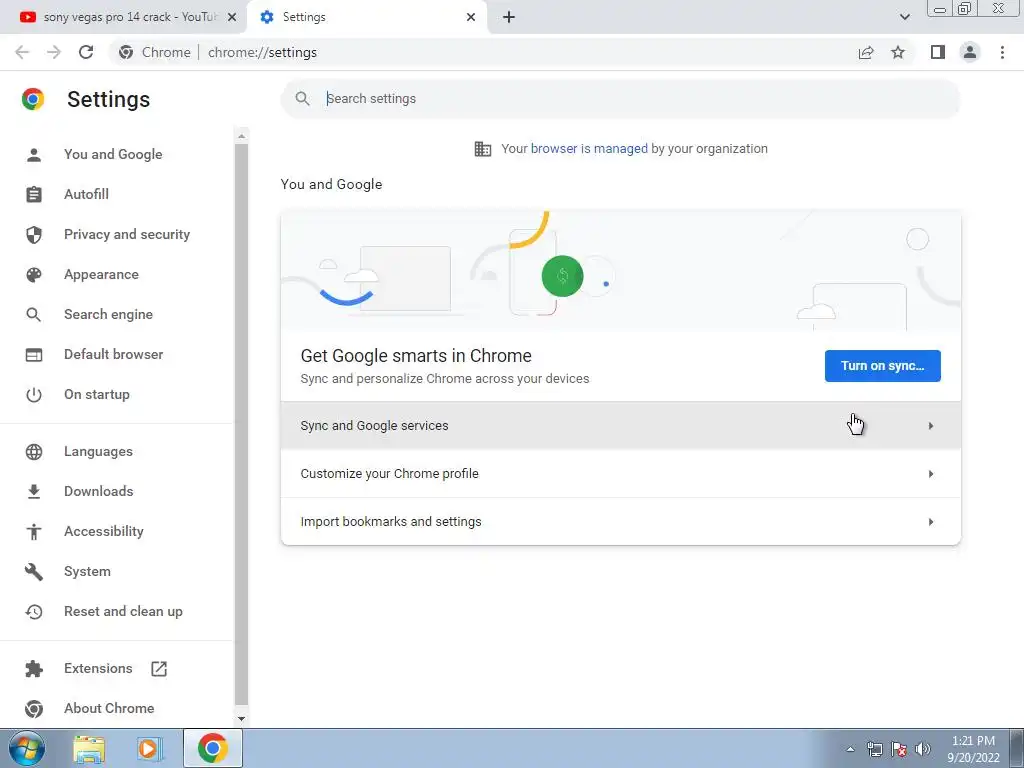Screen dimensions: 1024x768
Task: Open About Chrome page
Action: pos(109,708)
